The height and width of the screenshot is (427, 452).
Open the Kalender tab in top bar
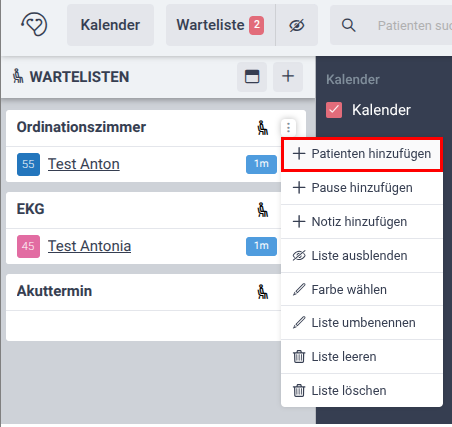[110, 25]
